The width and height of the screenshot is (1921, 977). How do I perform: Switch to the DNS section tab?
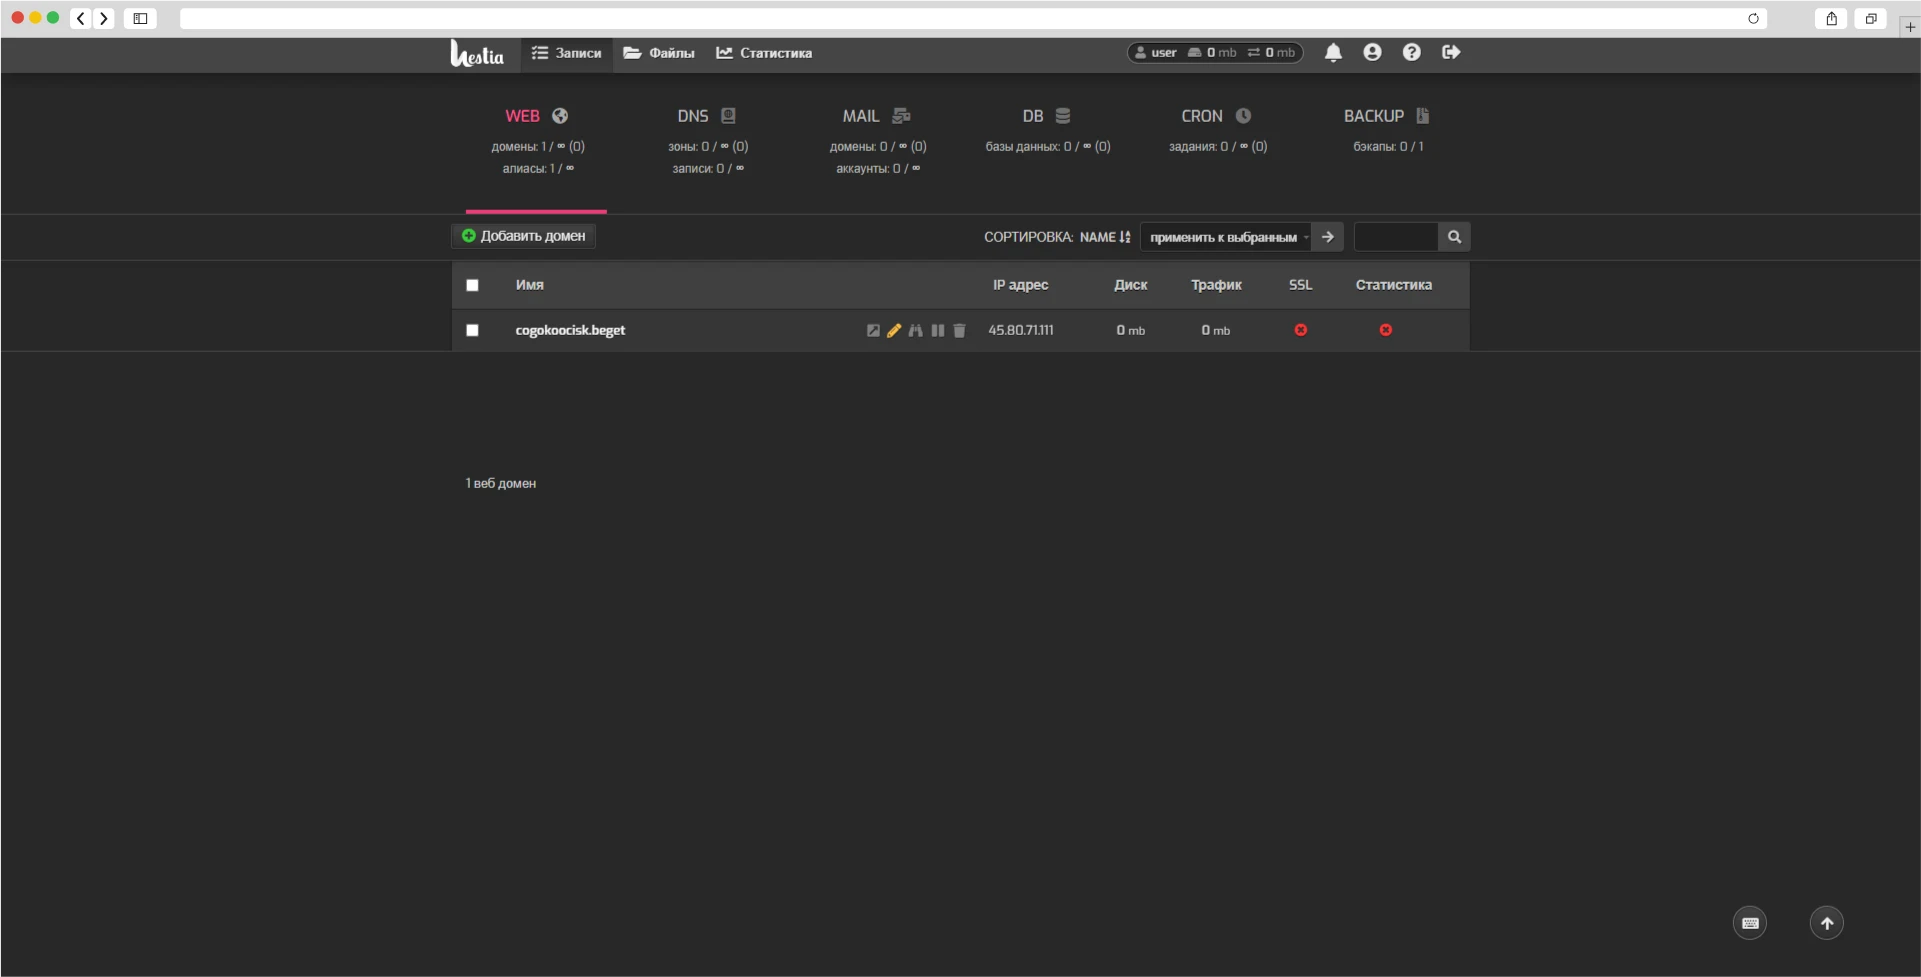pyautogui.click(x=706, y=117)
